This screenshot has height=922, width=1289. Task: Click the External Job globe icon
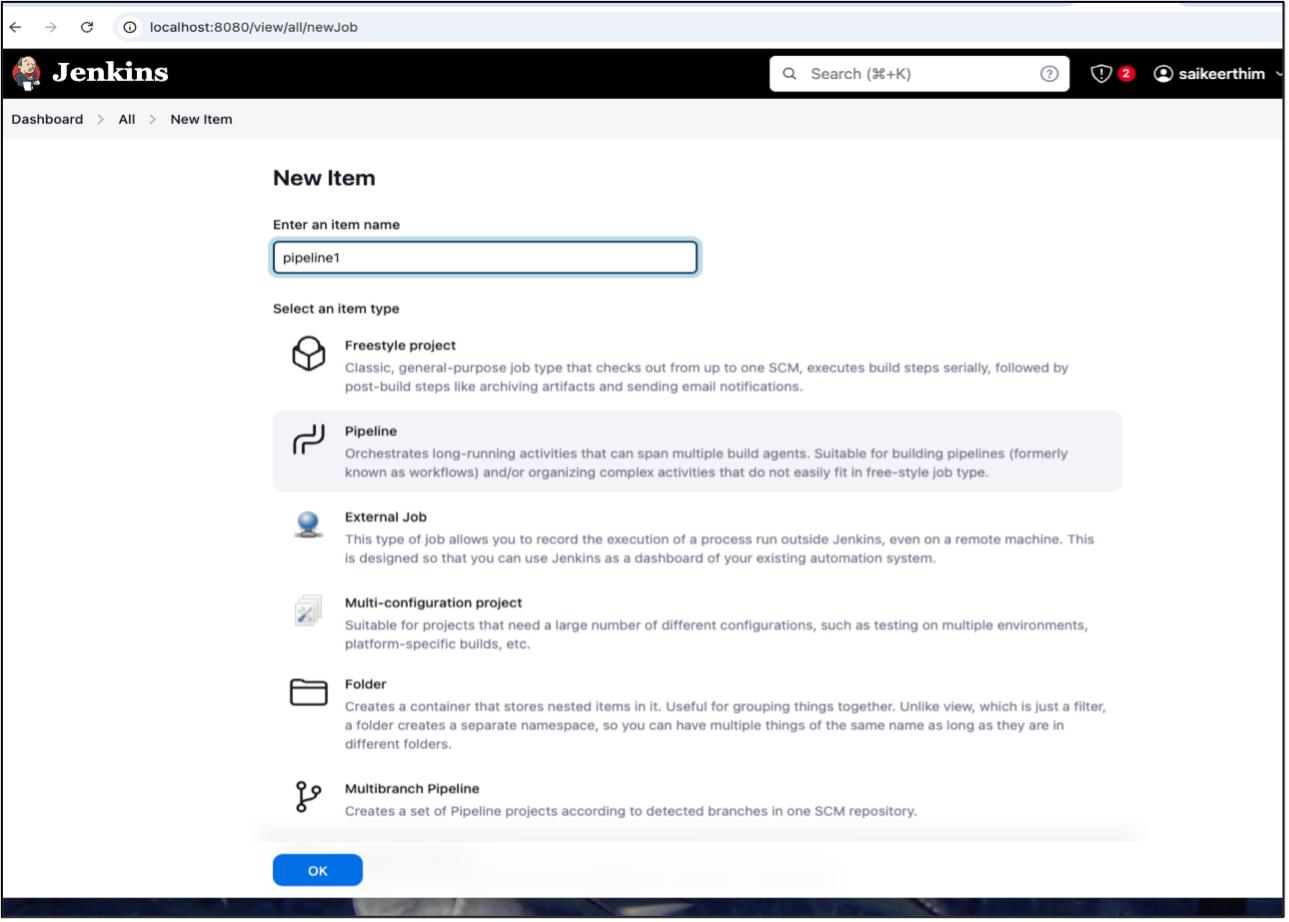tap(308, 525)
